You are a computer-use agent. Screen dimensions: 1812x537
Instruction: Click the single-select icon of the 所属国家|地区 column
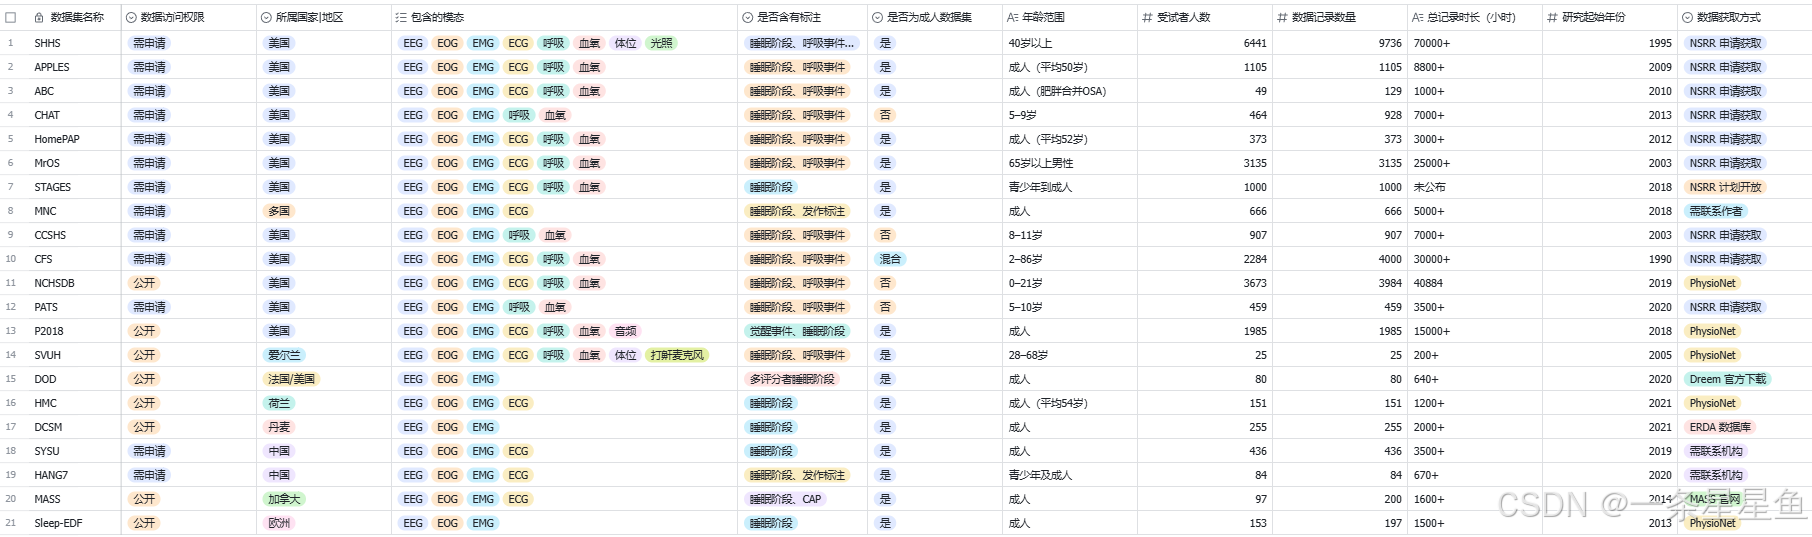point(266,17)
